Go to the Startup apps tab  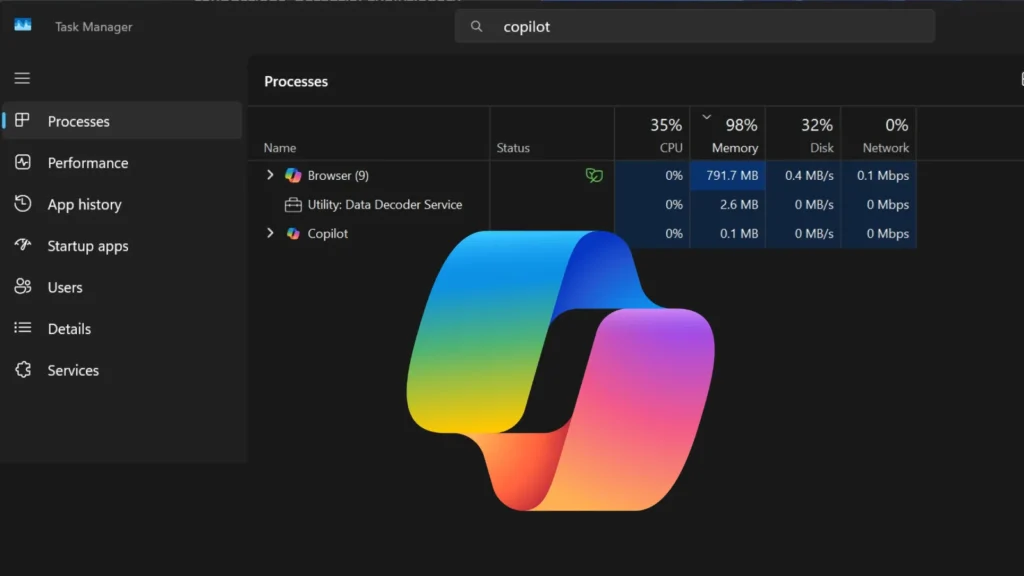click(x=123, y=246)
